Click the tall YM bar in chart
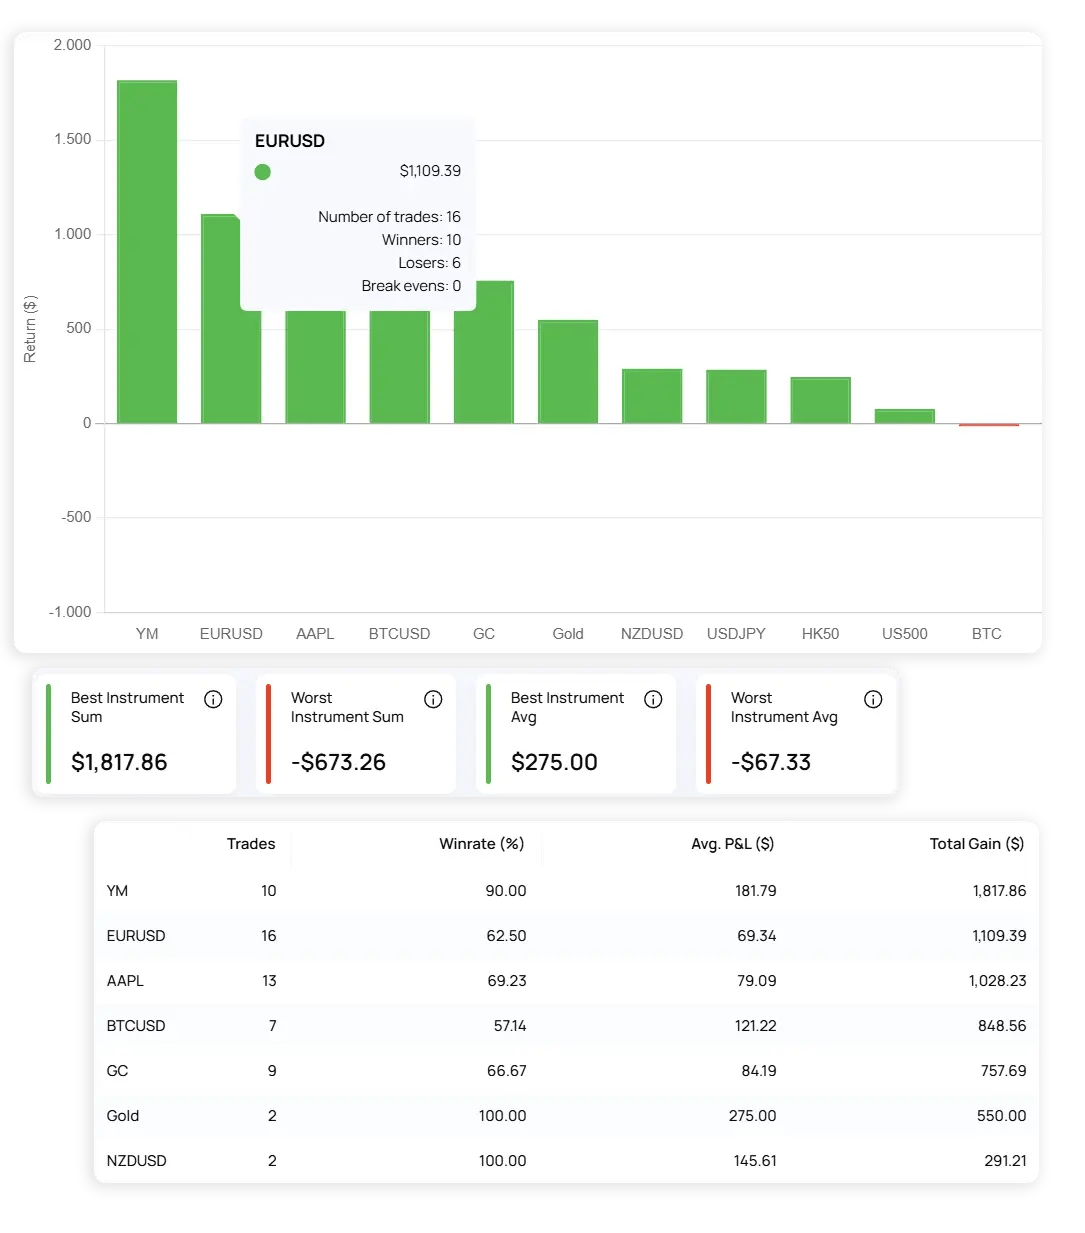 click(x=147, y=251)
